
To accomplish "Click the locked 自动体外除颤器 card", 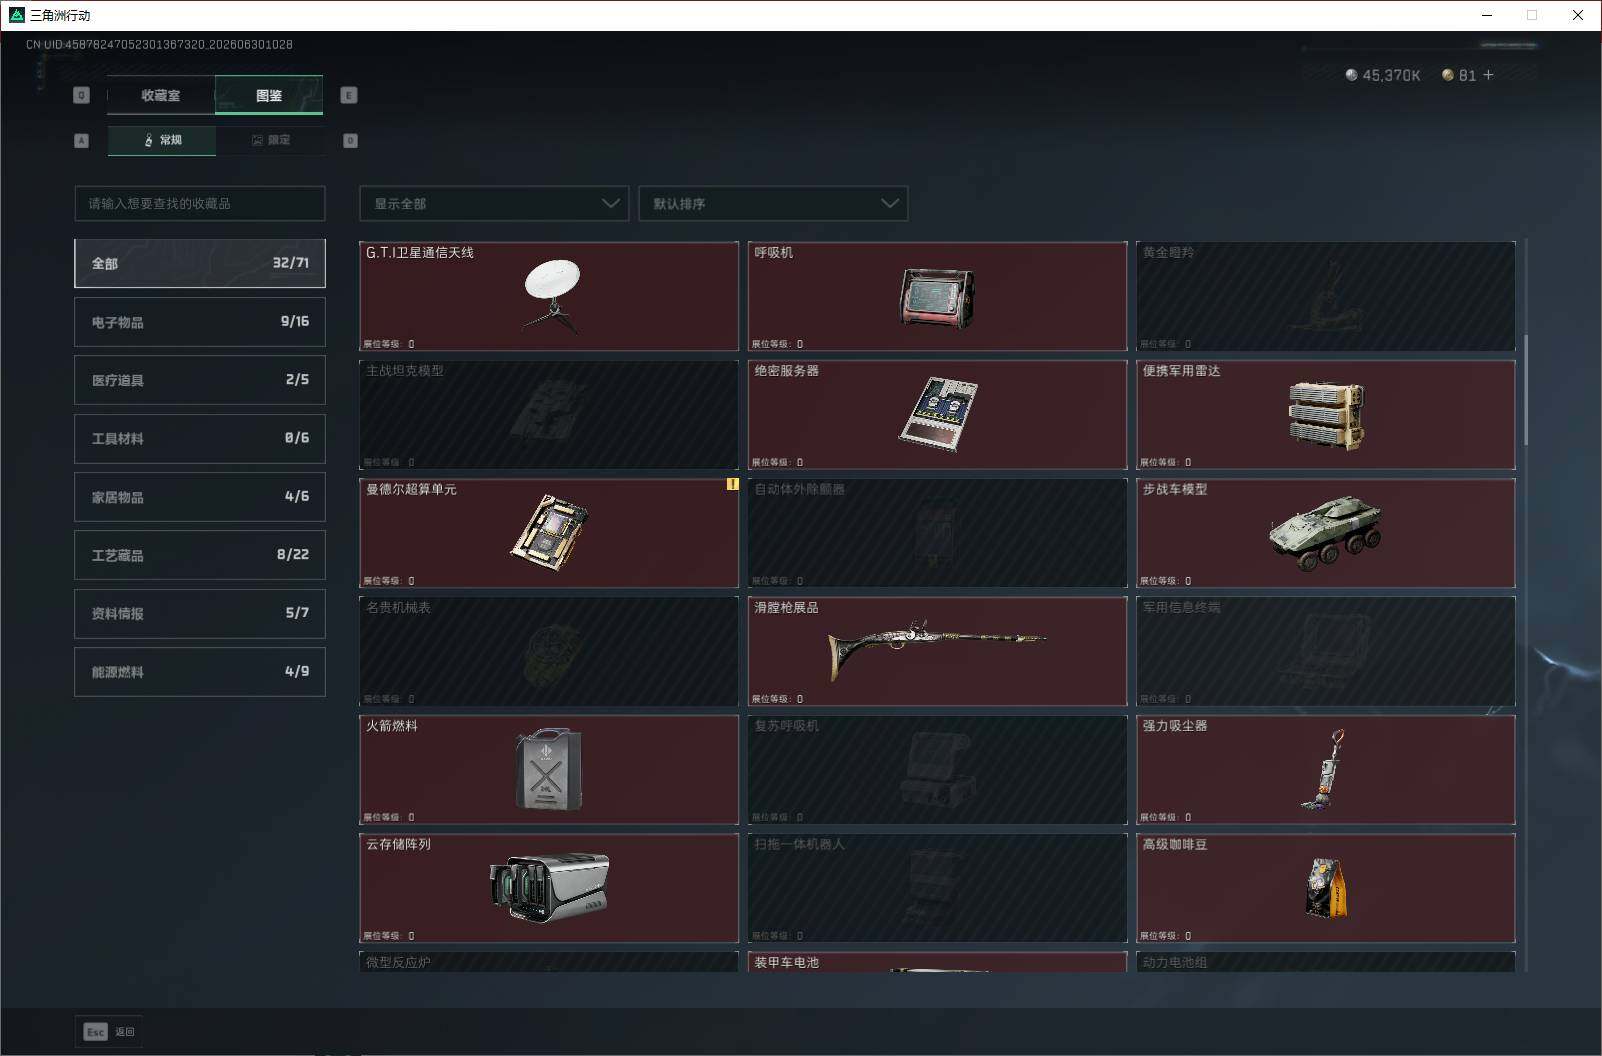I will (x=937, y=533).
